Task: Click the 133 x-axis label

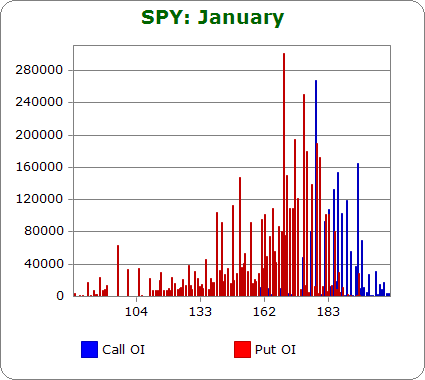Action: point(200,312)
